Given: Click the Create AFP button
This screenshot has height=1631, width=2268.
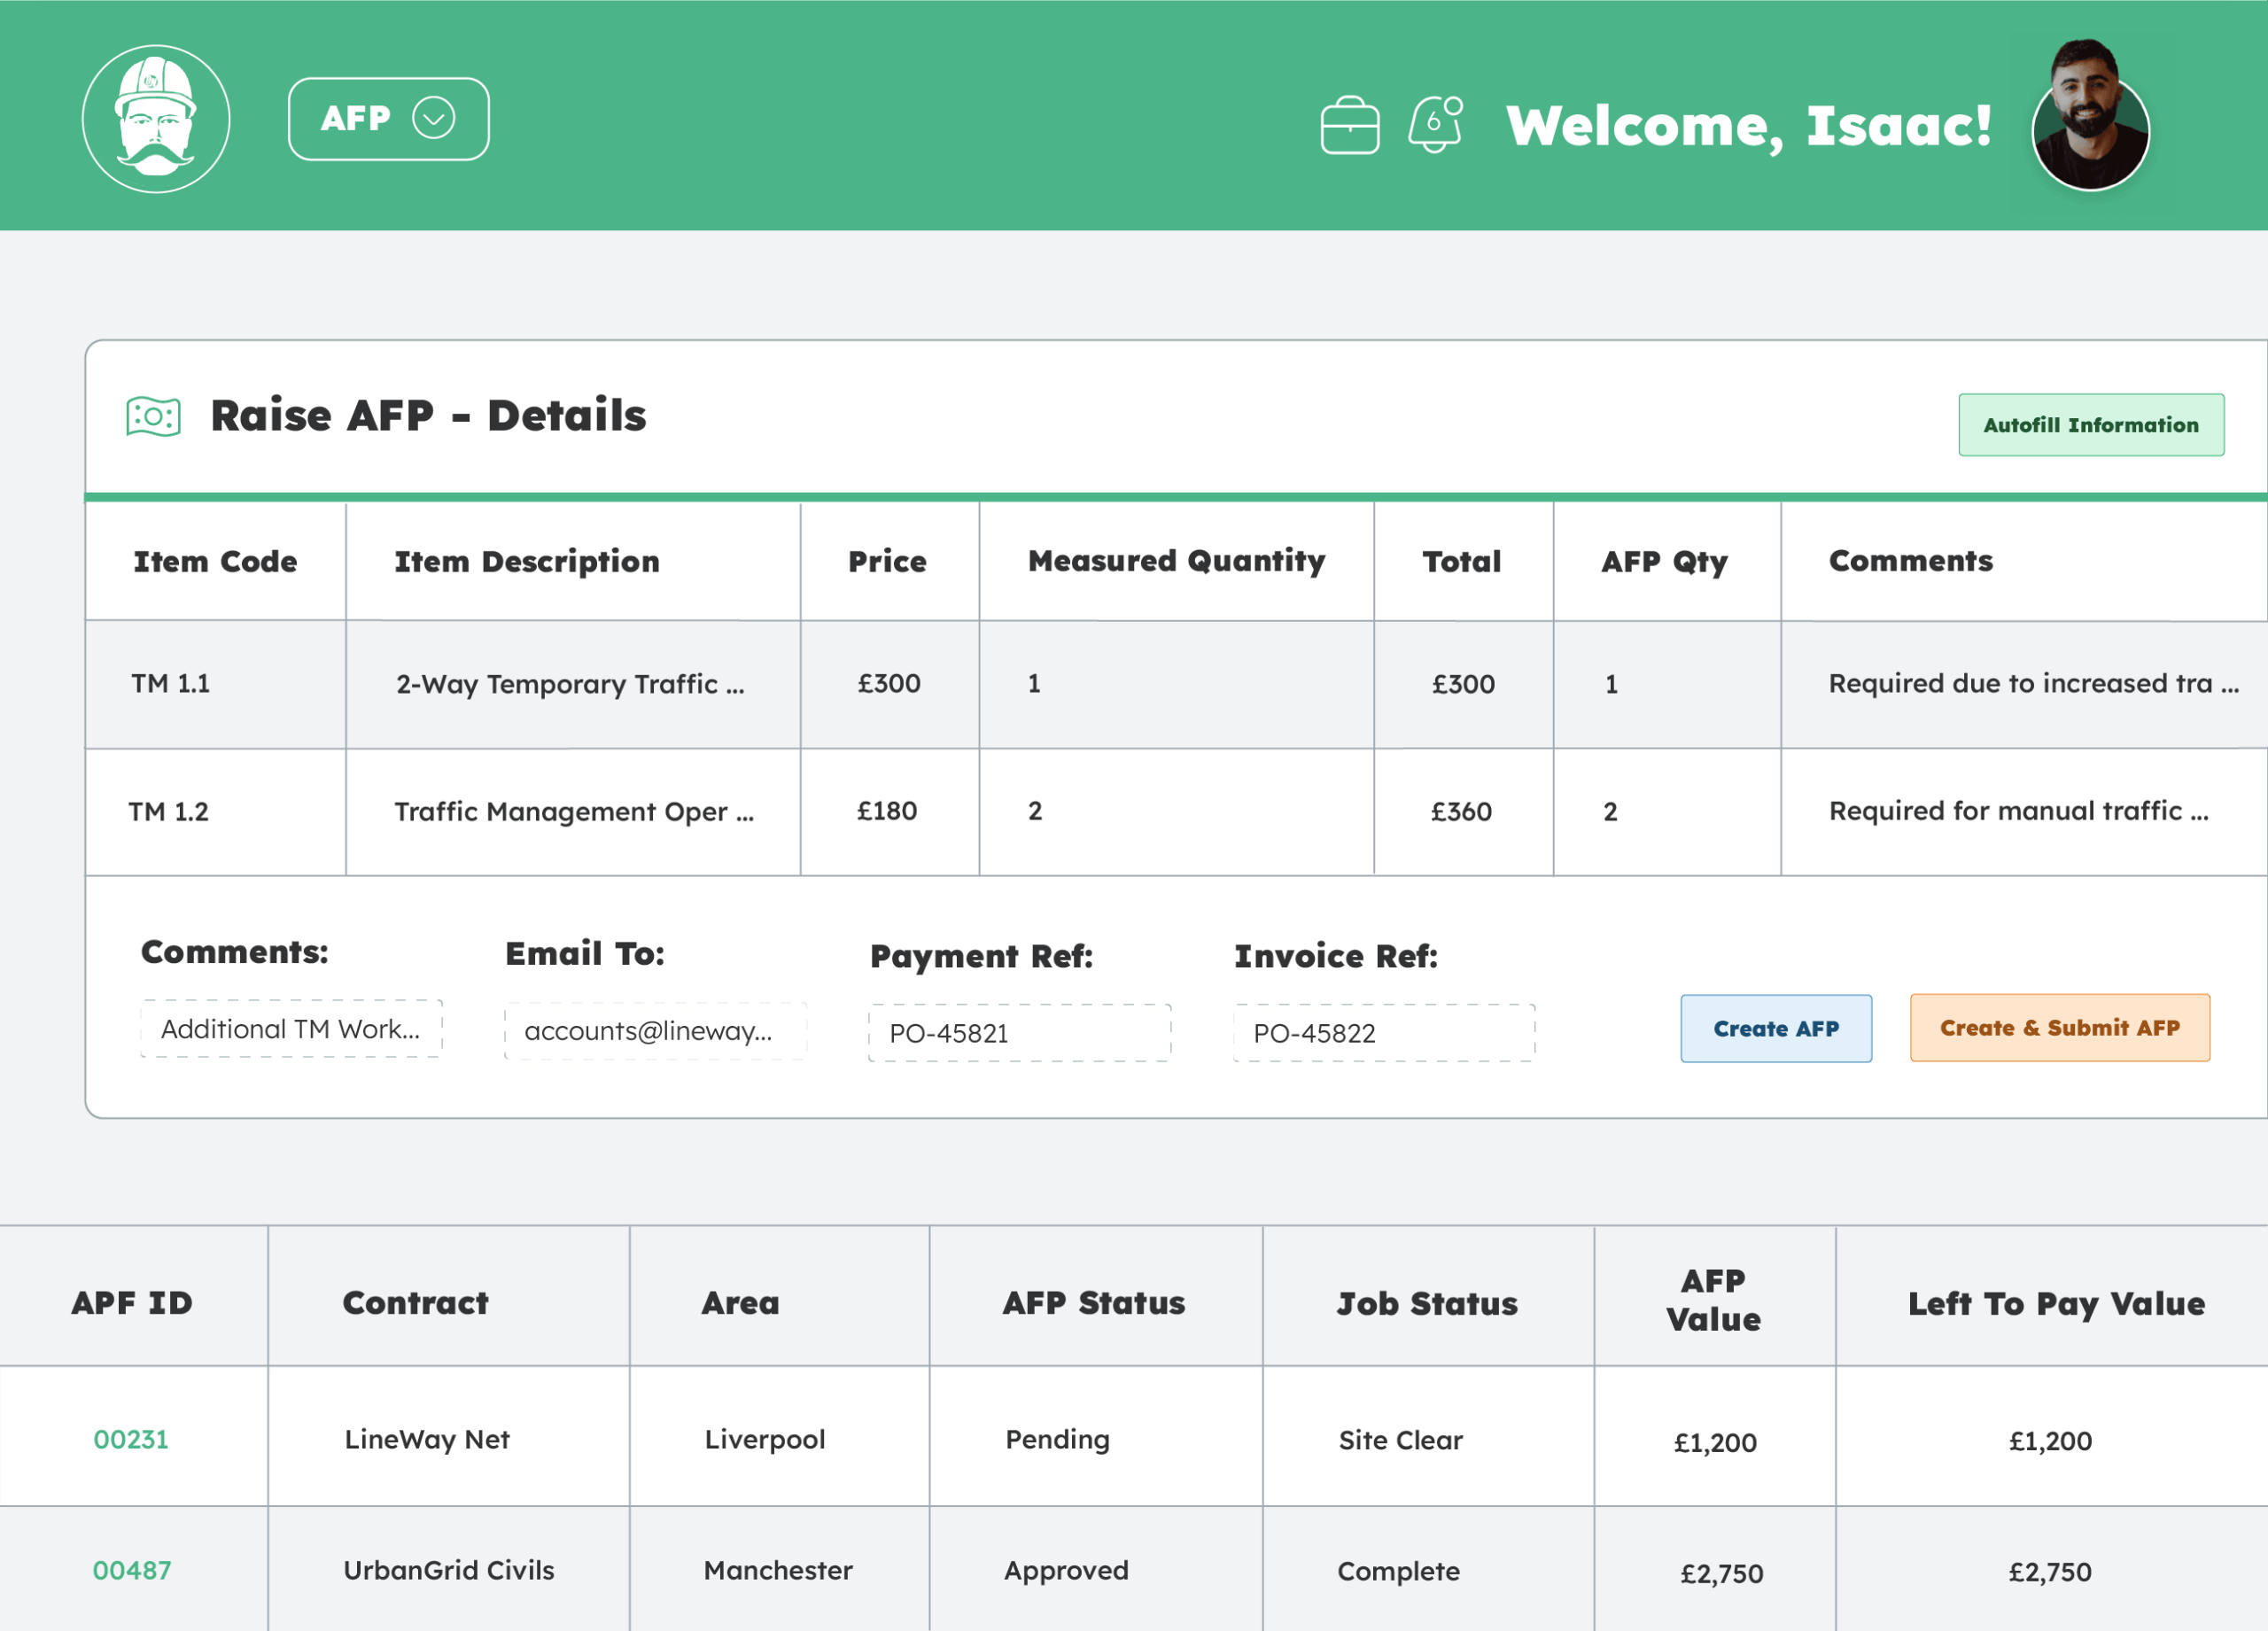Looking at the screenshot, I should point(1776,1028).
